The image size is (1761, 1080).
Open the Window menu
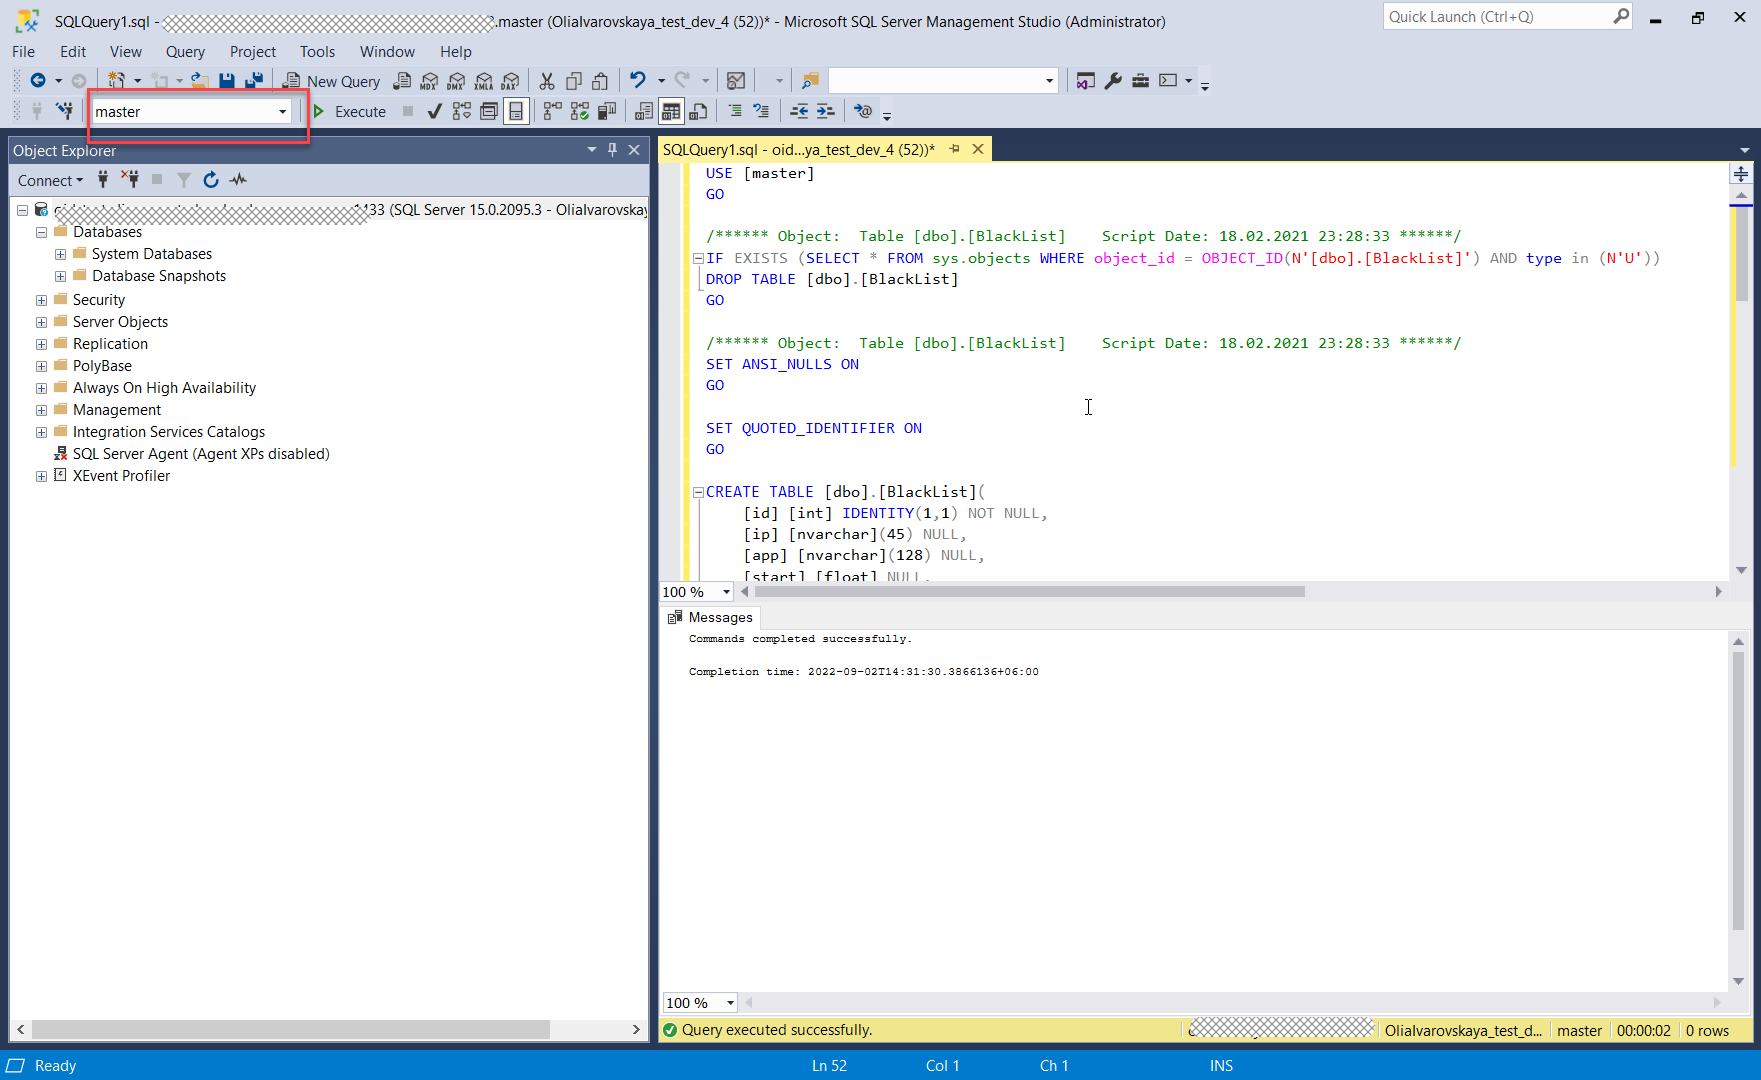(x=387, y=51)
